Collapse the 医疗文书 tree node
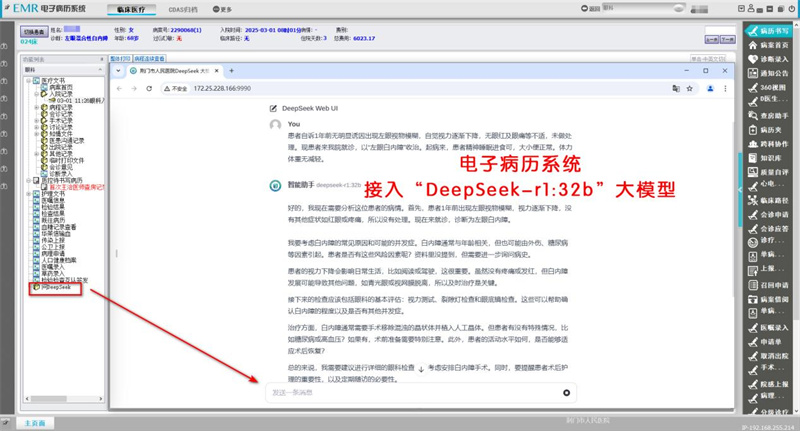The width and height of the screenshot is (800, 431). (x=29, y=81)
